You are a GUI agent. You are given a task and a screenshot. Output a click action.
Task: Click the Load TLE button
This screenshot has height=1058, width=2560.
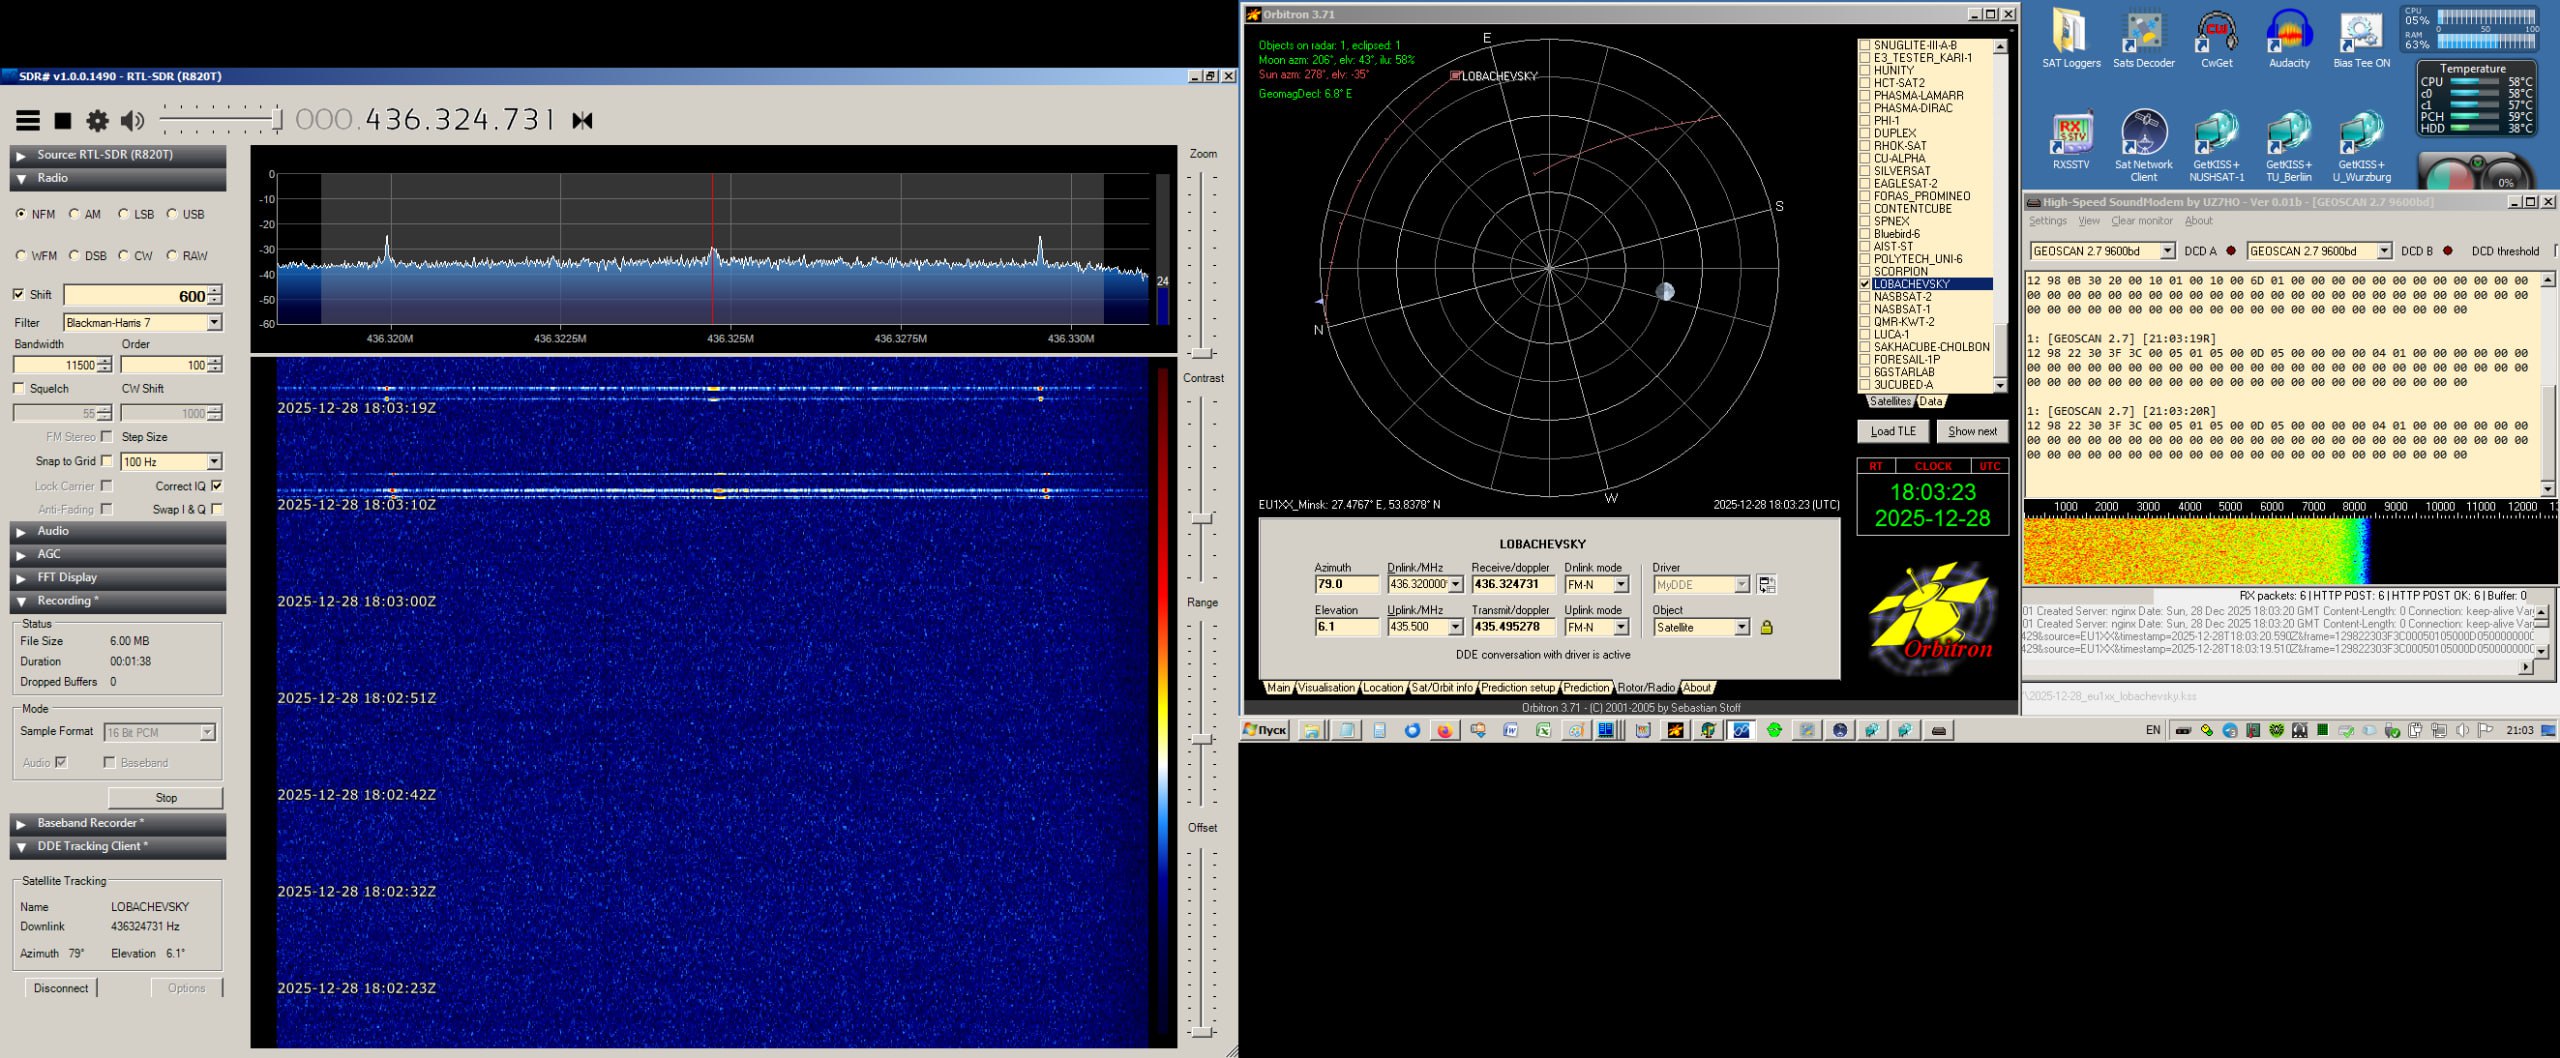click(x=1892, y=432)
